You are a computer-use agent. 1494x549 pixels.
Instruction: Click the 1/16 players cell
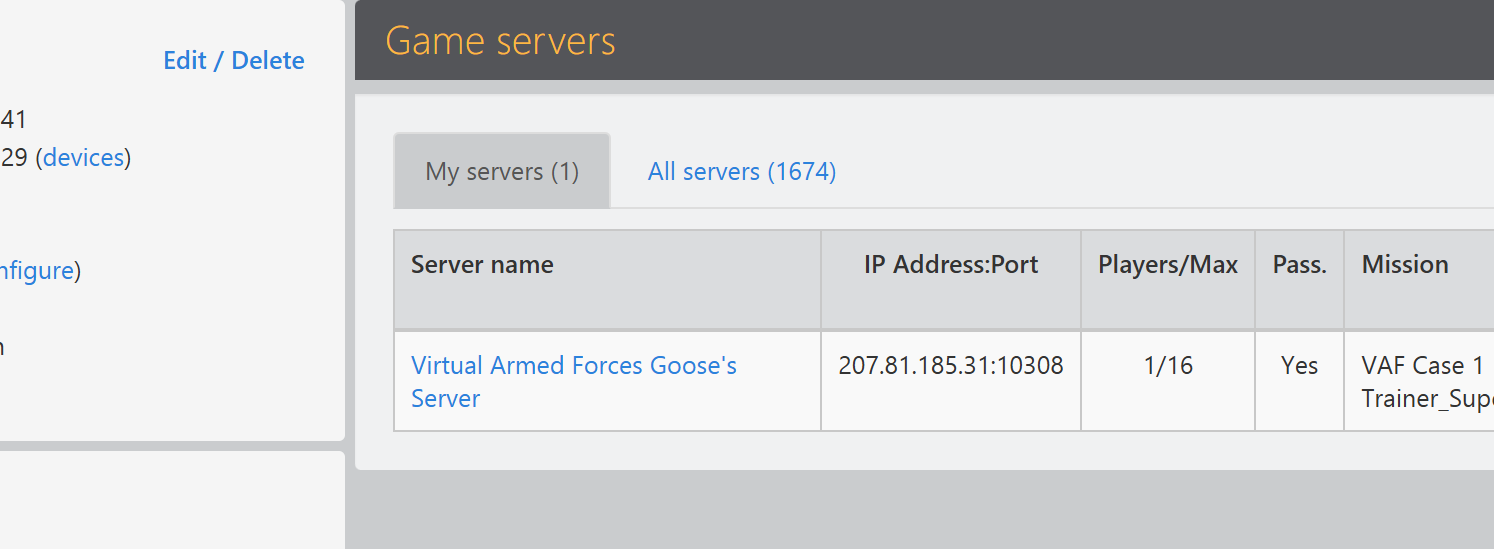coord(1168,366)
